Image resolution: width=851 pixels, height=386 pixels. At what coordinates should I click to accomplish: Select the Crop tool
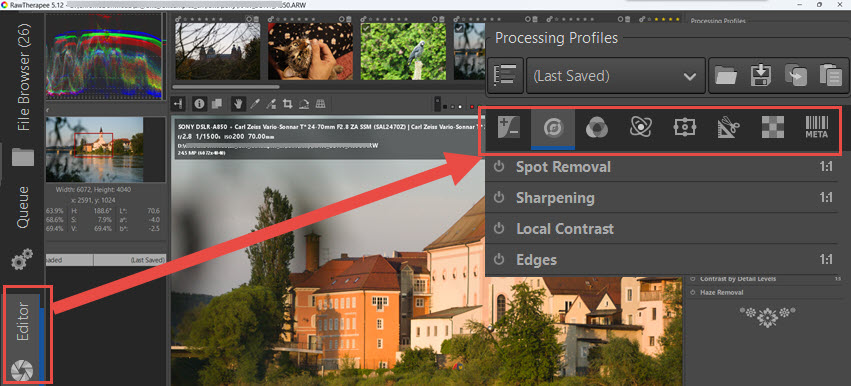click(288, 103)
